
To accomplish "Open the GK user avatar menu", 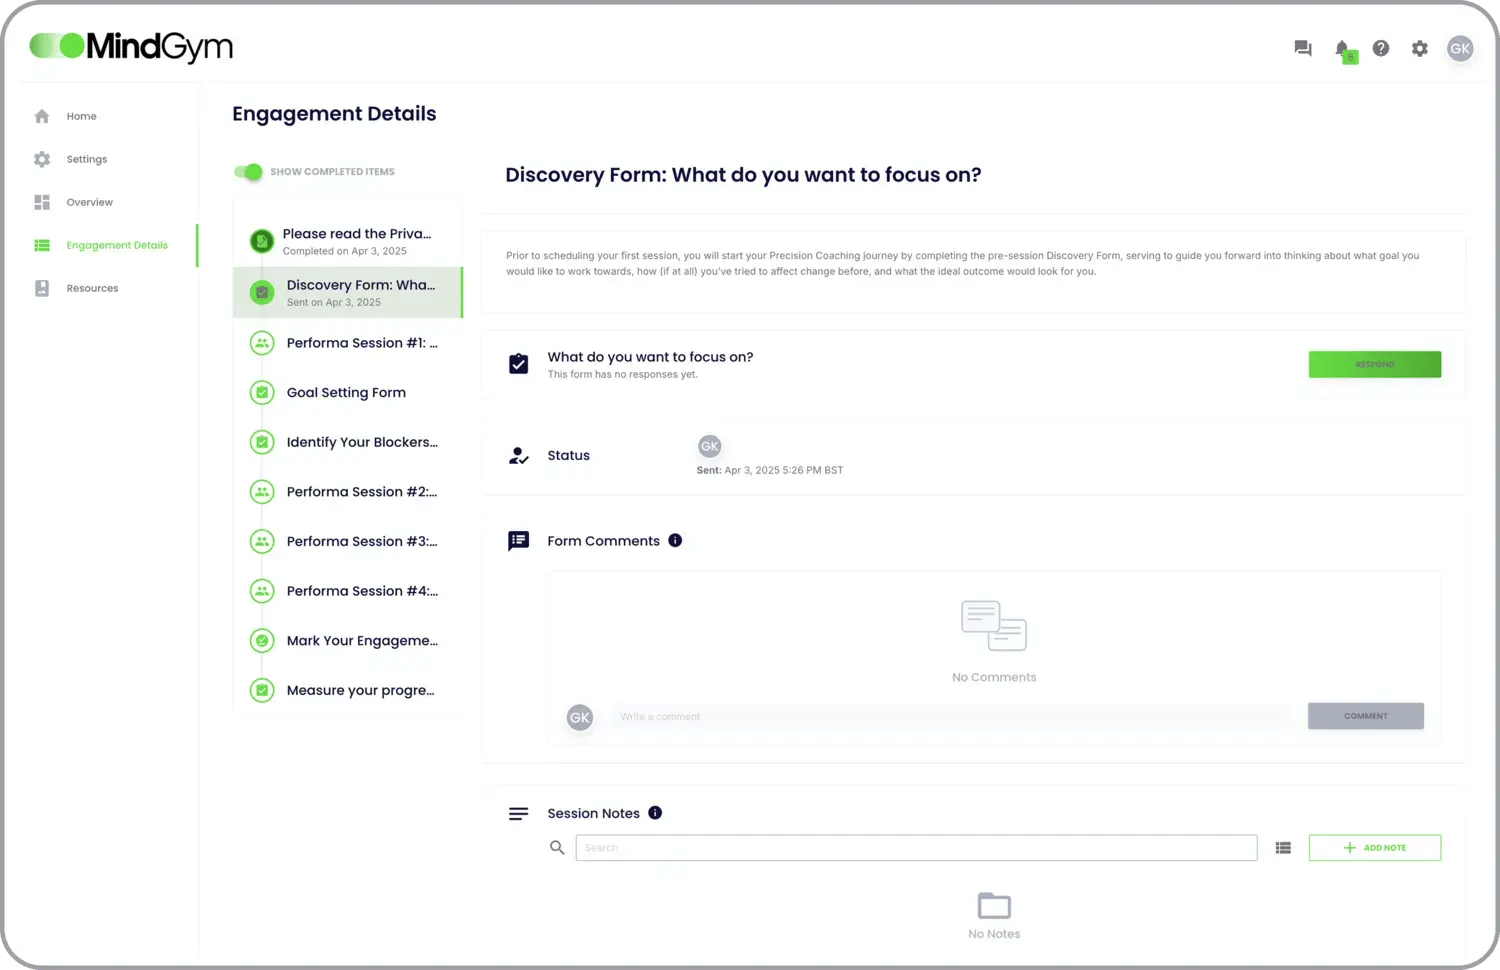I will coord(1460,48).
